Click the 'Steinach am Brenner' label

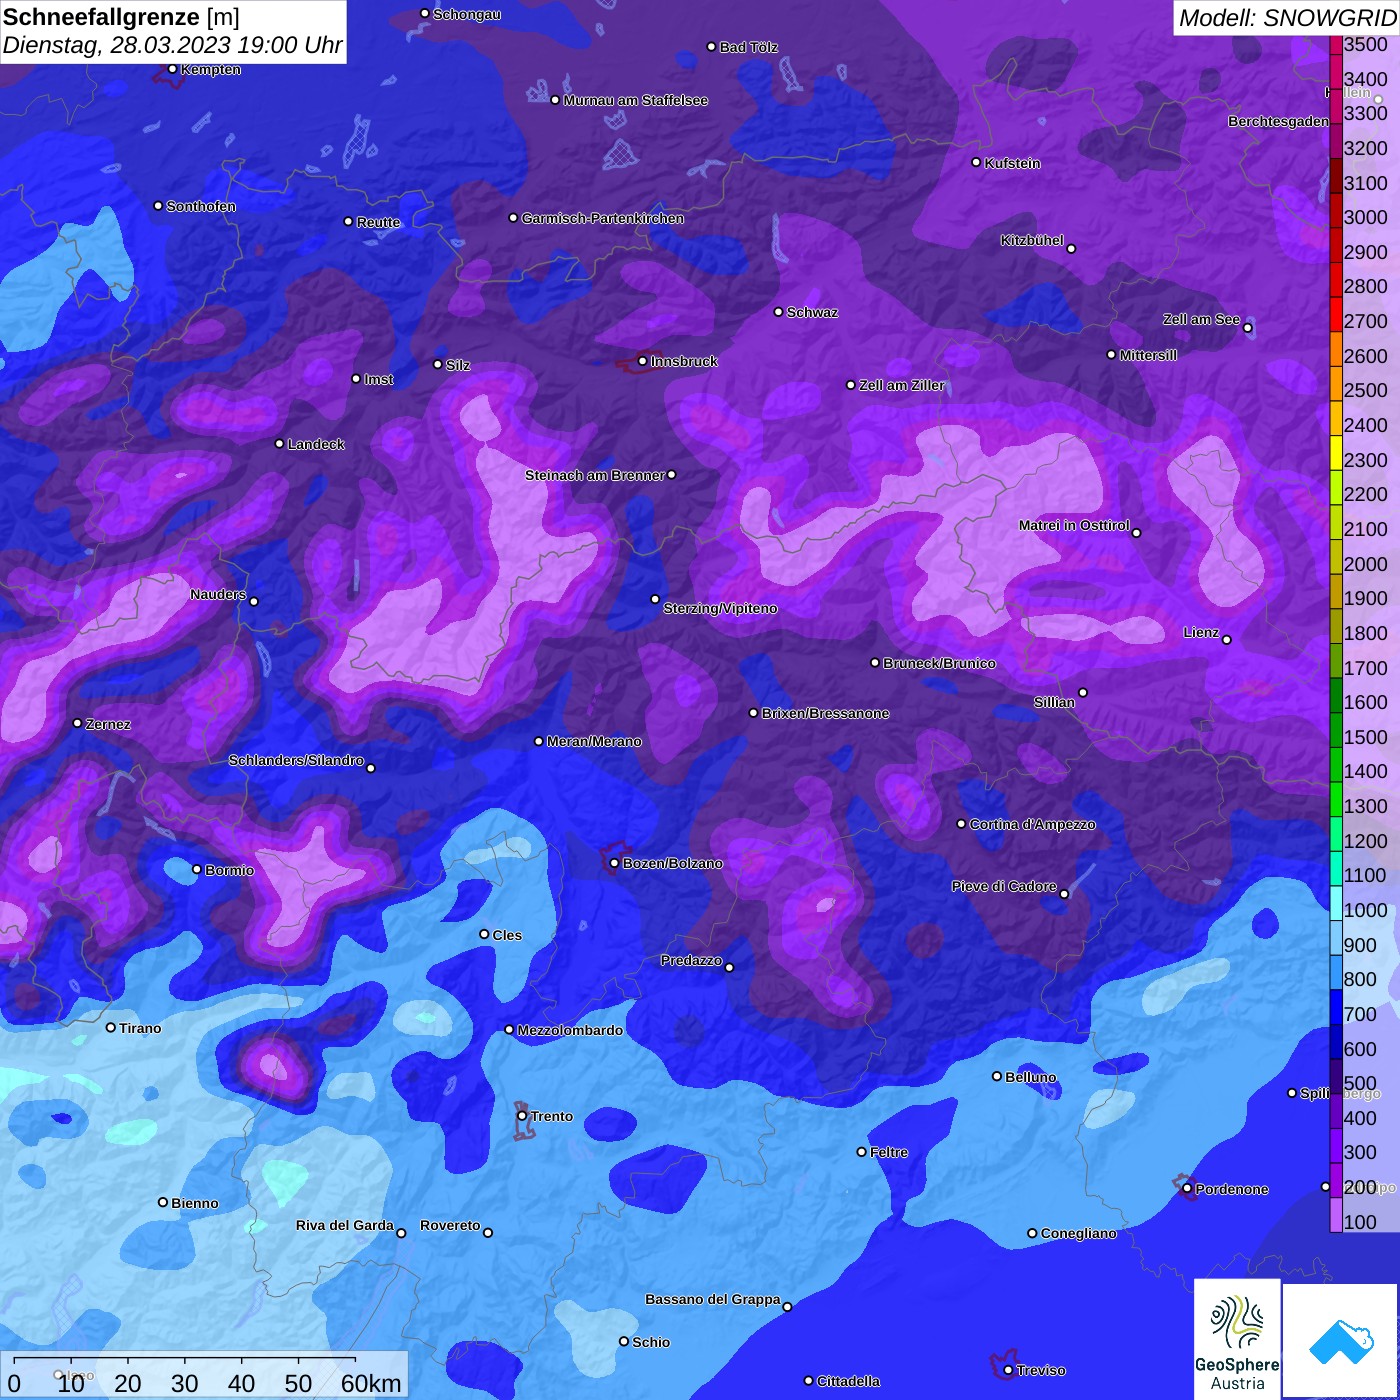point(595,475)
